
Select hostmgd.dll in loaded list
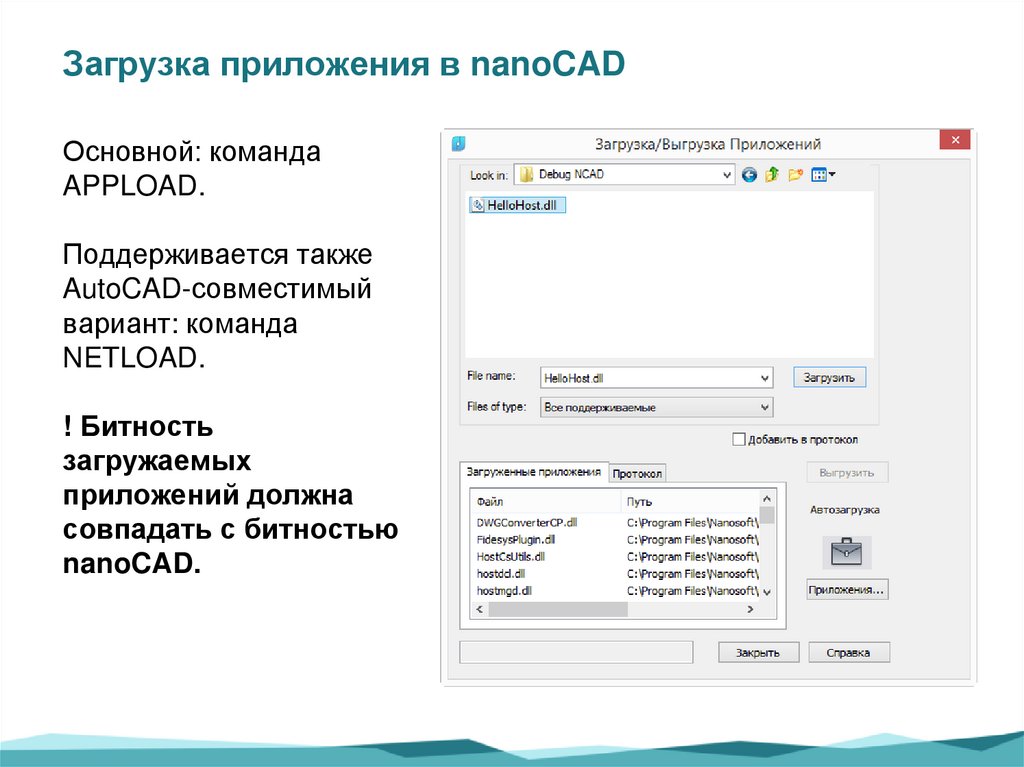coord(504,591)
